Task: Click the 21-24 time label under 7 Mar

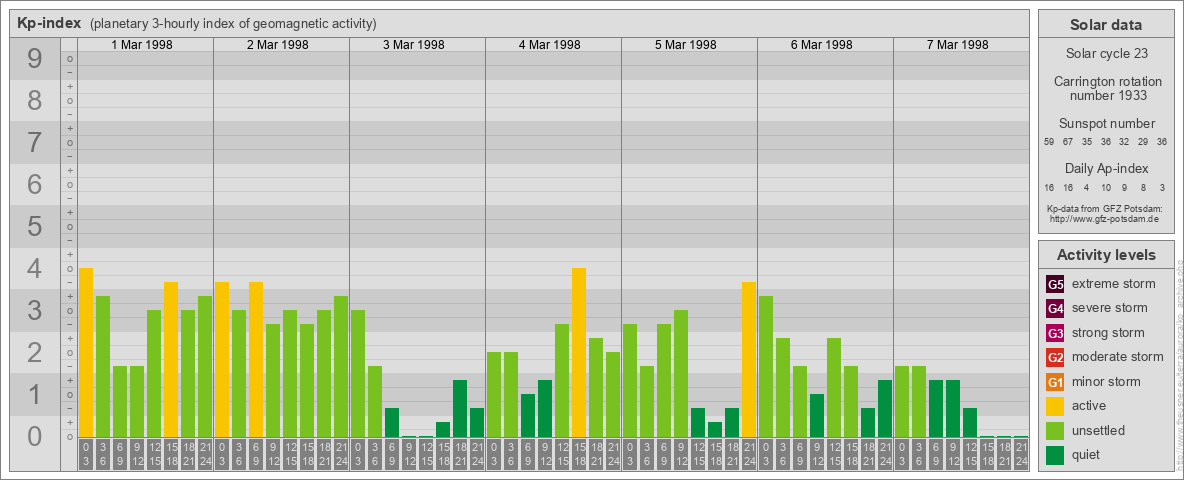Action: pos(1021,454)
